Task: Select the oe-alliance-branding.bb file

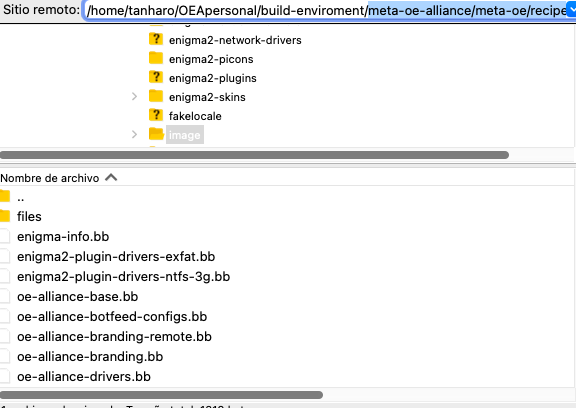Action: click(x=90, y=357)
